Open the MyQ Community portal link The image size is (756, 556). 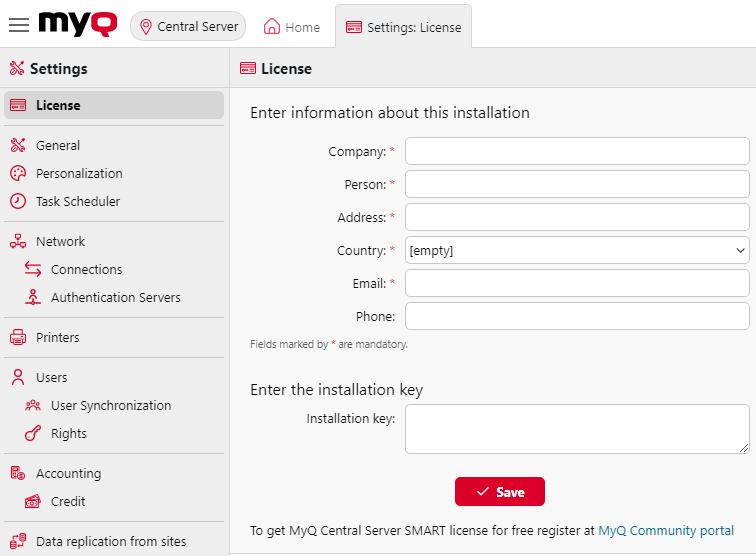(666, 531)
